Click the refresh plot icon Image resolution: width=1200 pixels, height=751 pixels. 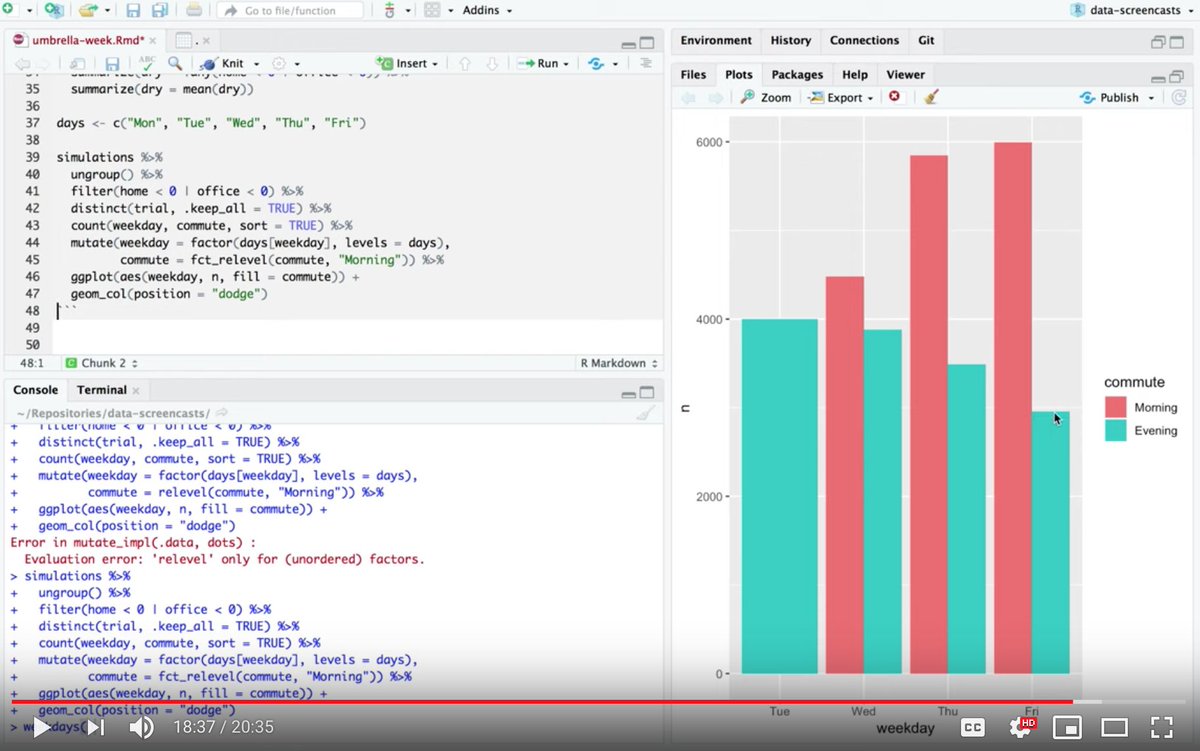click(1179, 97)
